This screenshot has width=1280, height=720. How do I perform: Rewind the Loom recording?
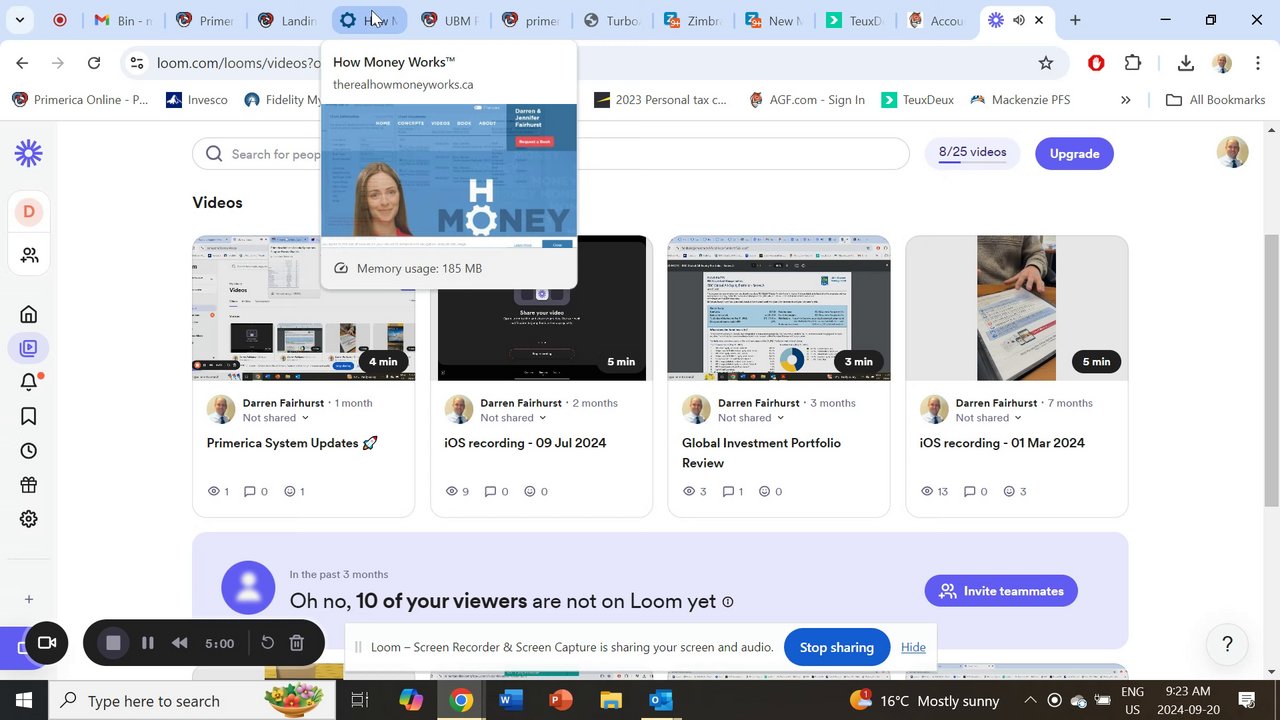180,643
